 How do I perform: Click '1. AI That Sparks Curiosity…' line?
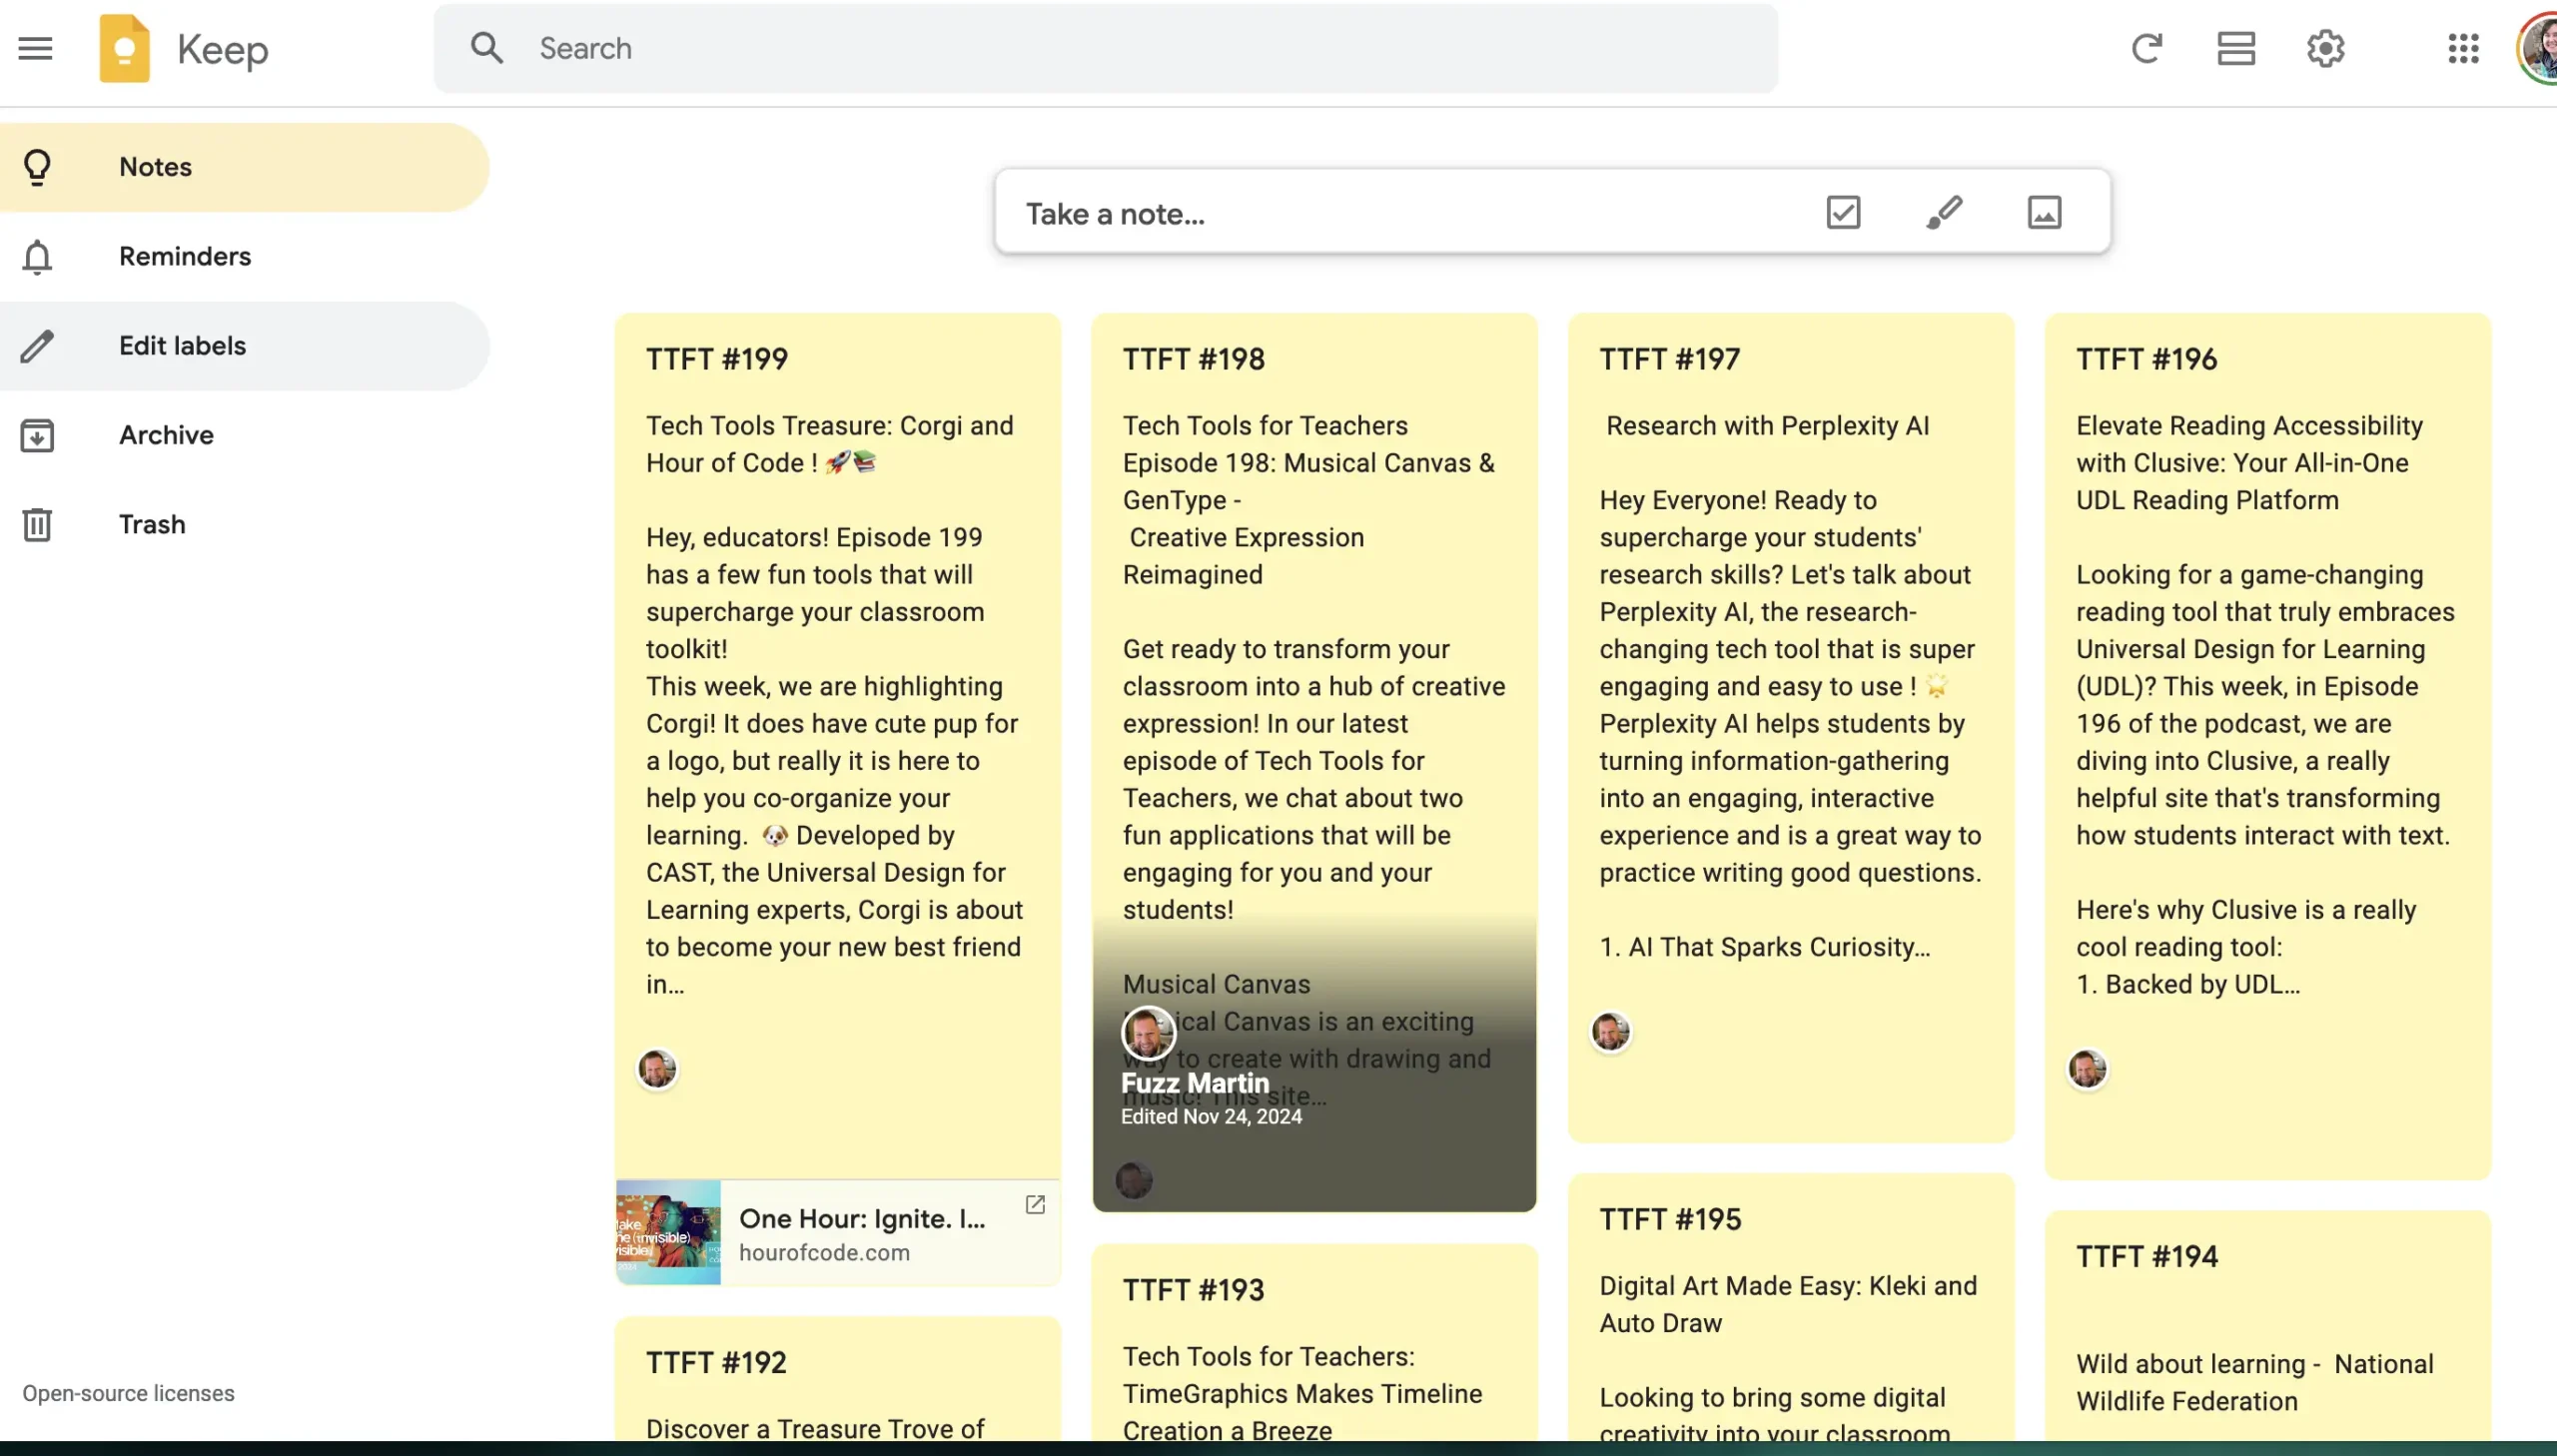click(x=1764, y=947)
